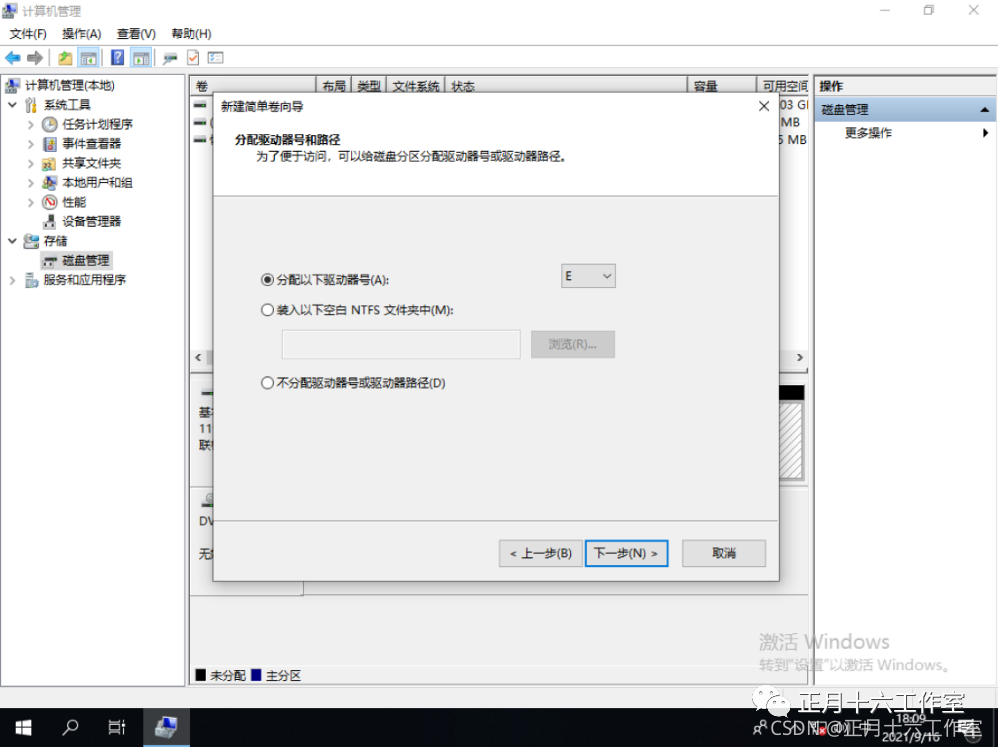Click the back navigation arrow
This screenshot has width=998, height=747.
(x=12, y=57)
